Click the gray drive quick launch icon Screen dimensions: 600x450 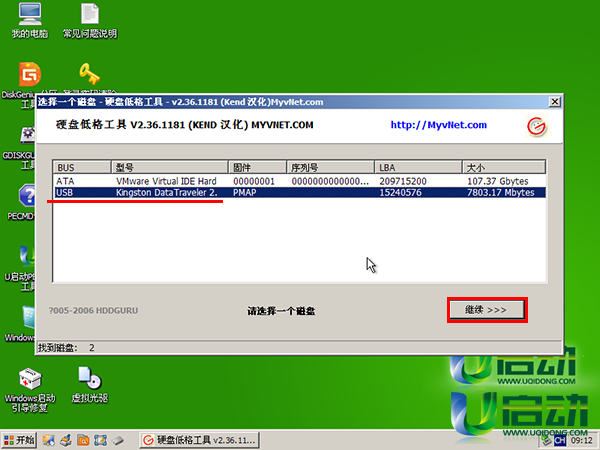(x=117, y=440)
